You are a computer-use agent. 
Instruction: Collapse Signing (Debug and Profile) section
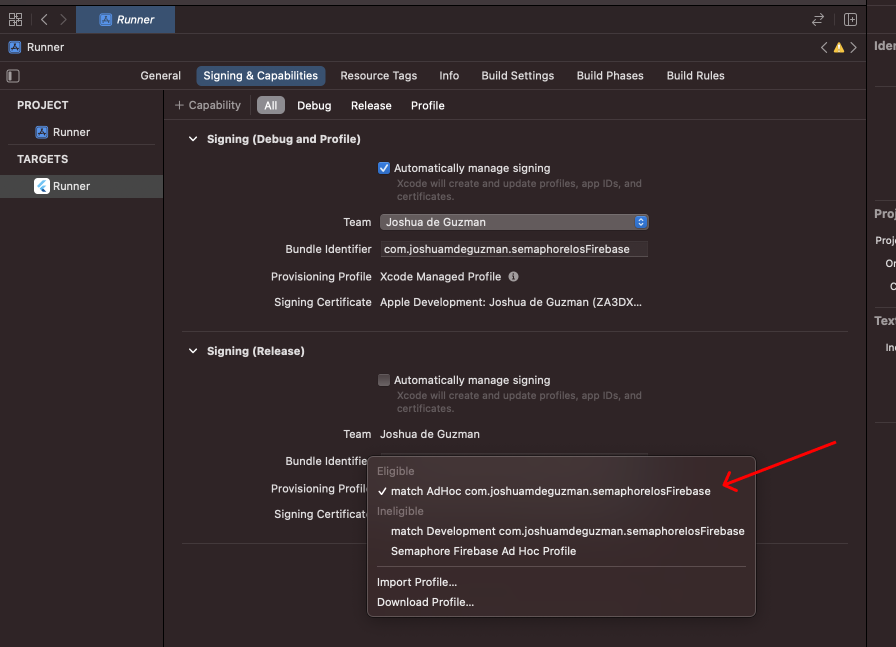pos(193,139)
